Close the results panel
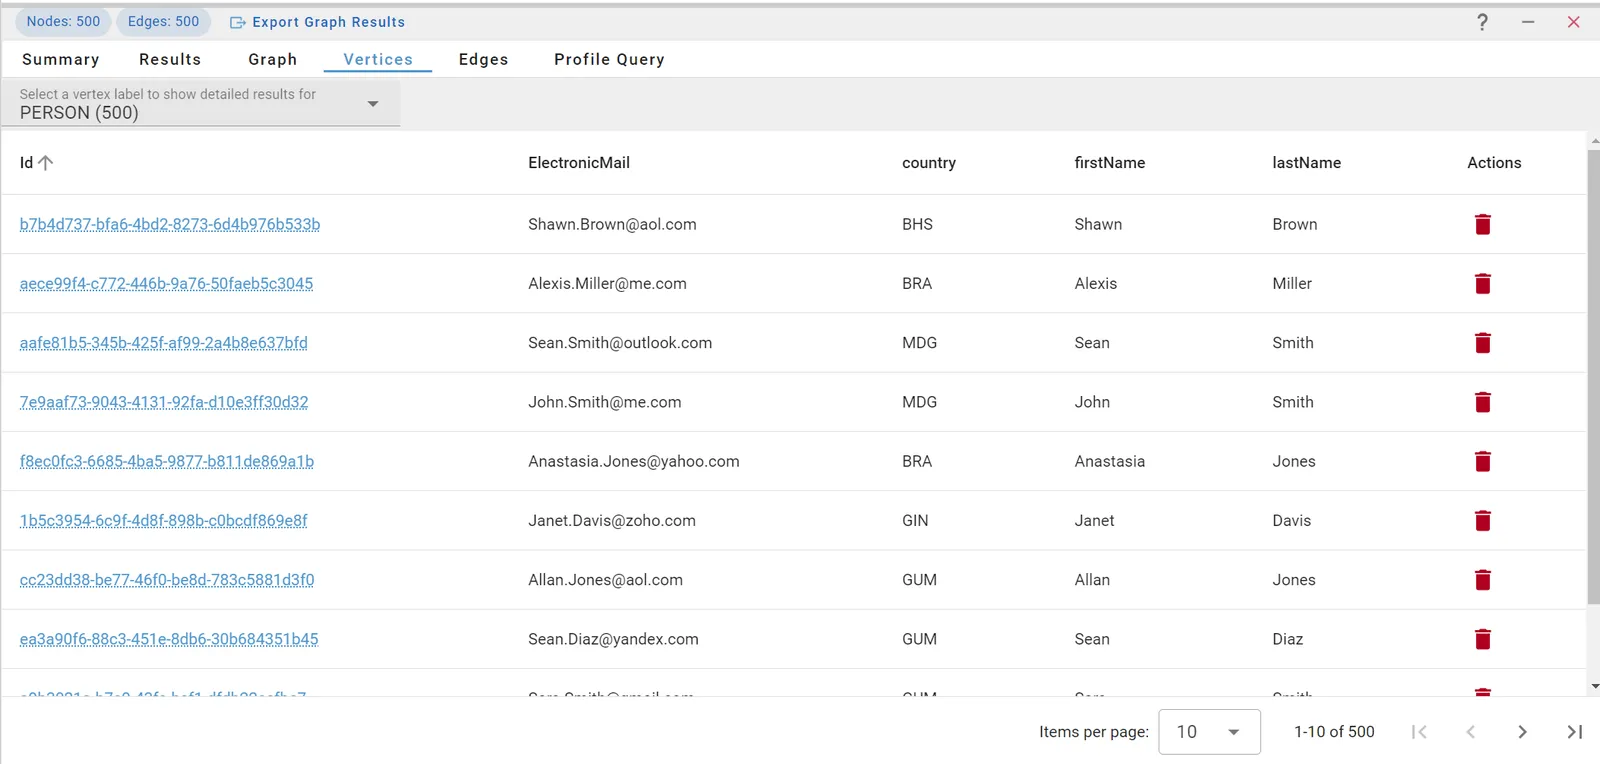The width and height of the screenshot is (1600, 764). (1573, 22)
